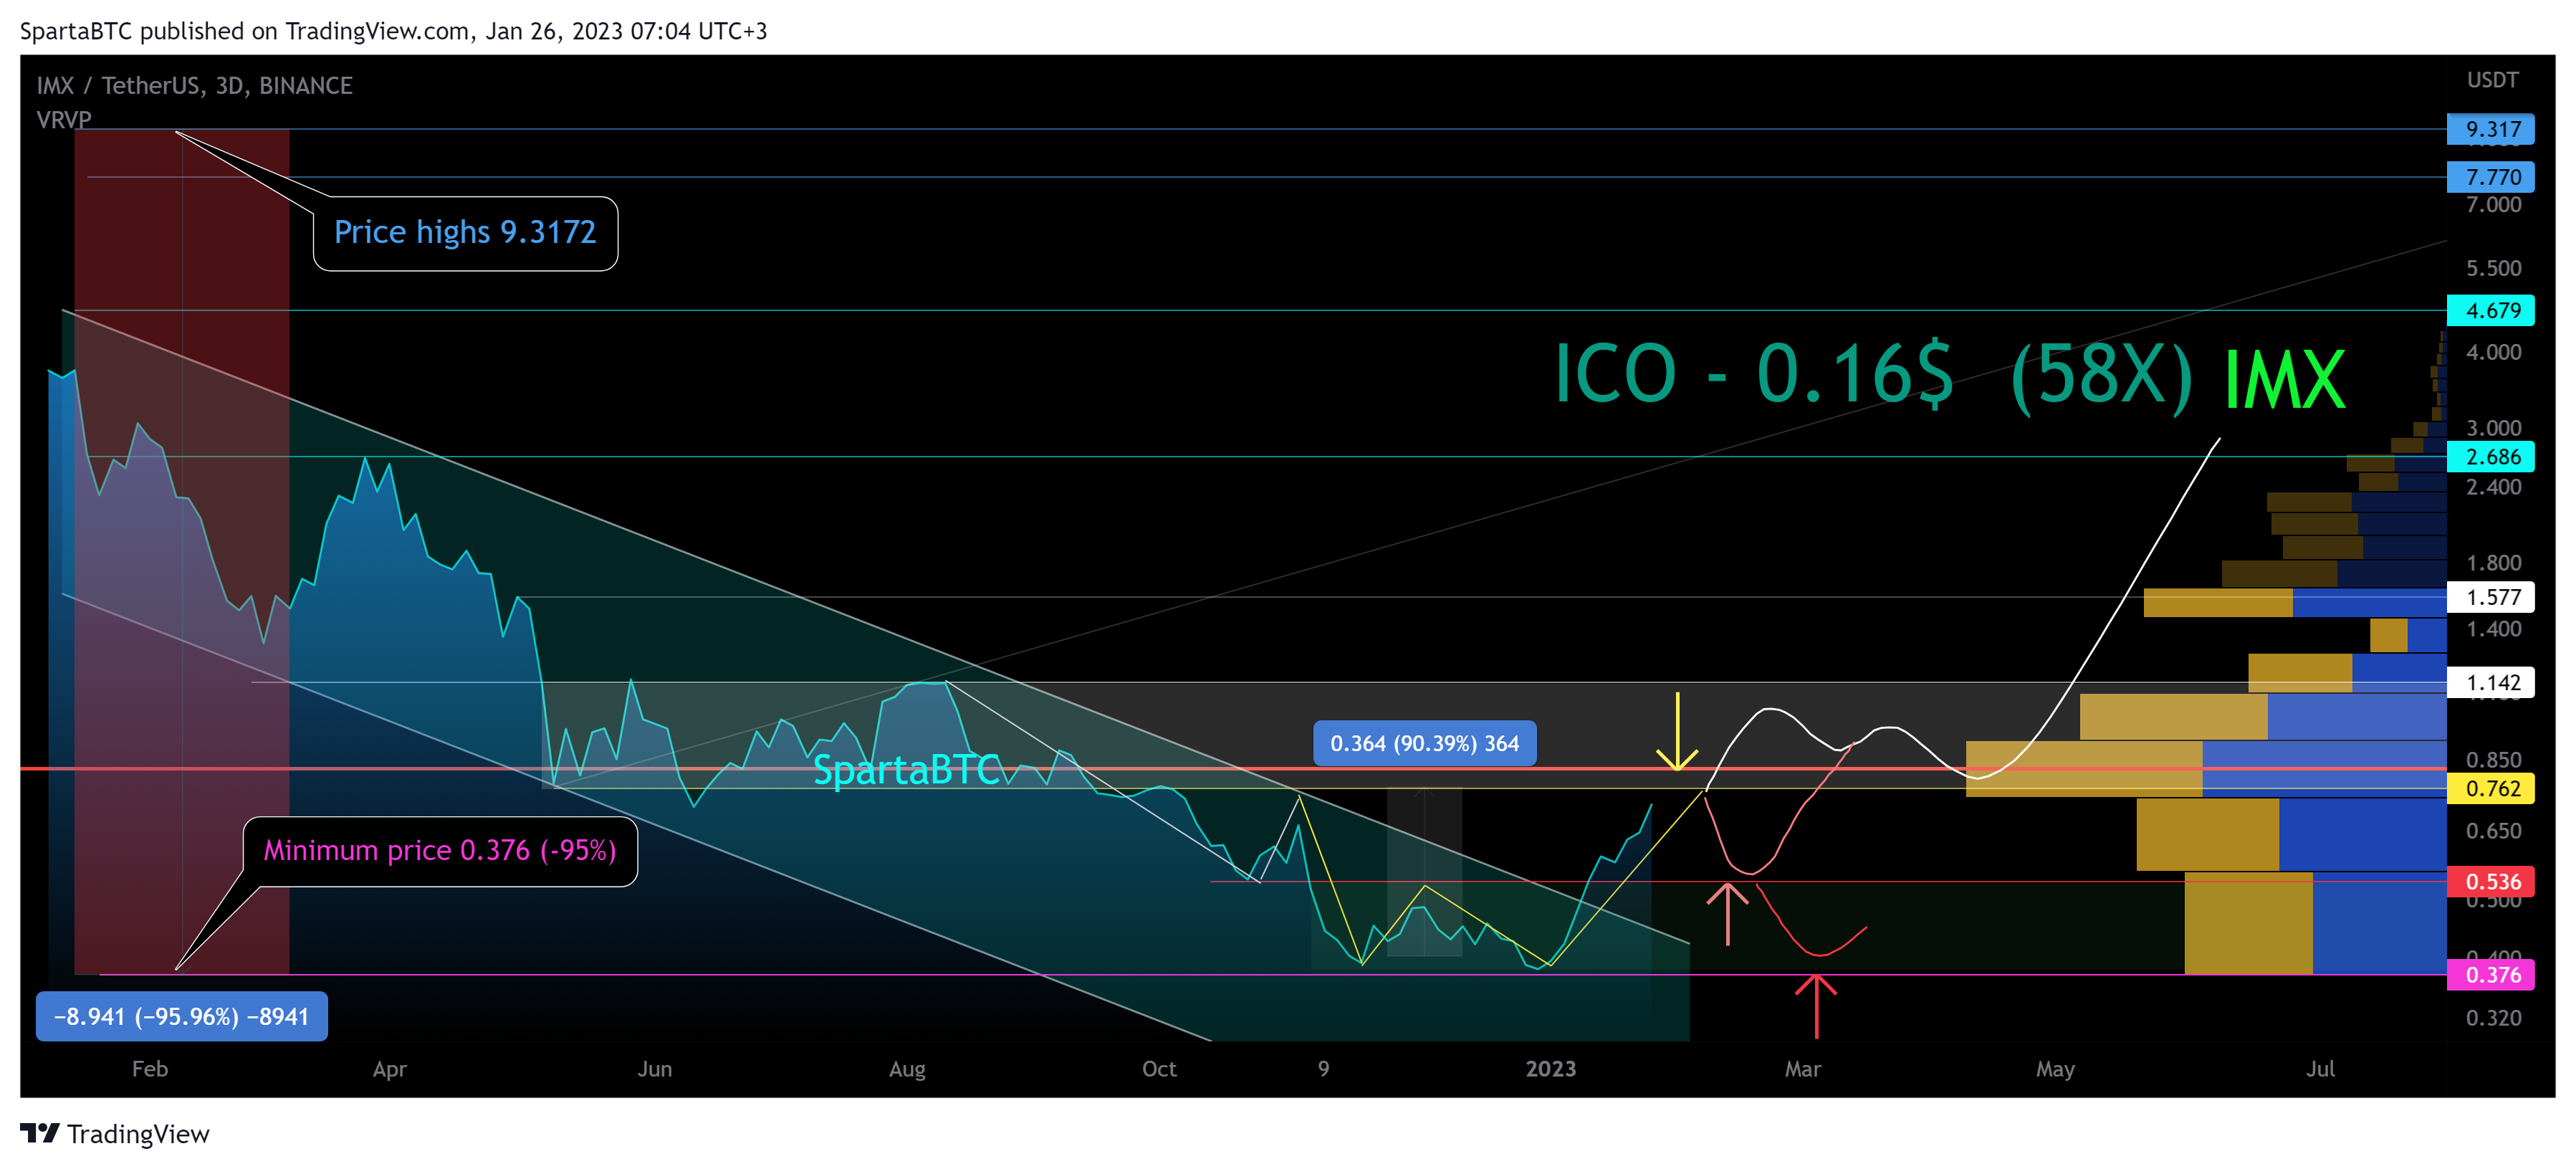Viewport: 2576px width, 1169px height.
Task: Click the 2023 time axis label
Action: pyautogui.click(x=1550, y=1069)
